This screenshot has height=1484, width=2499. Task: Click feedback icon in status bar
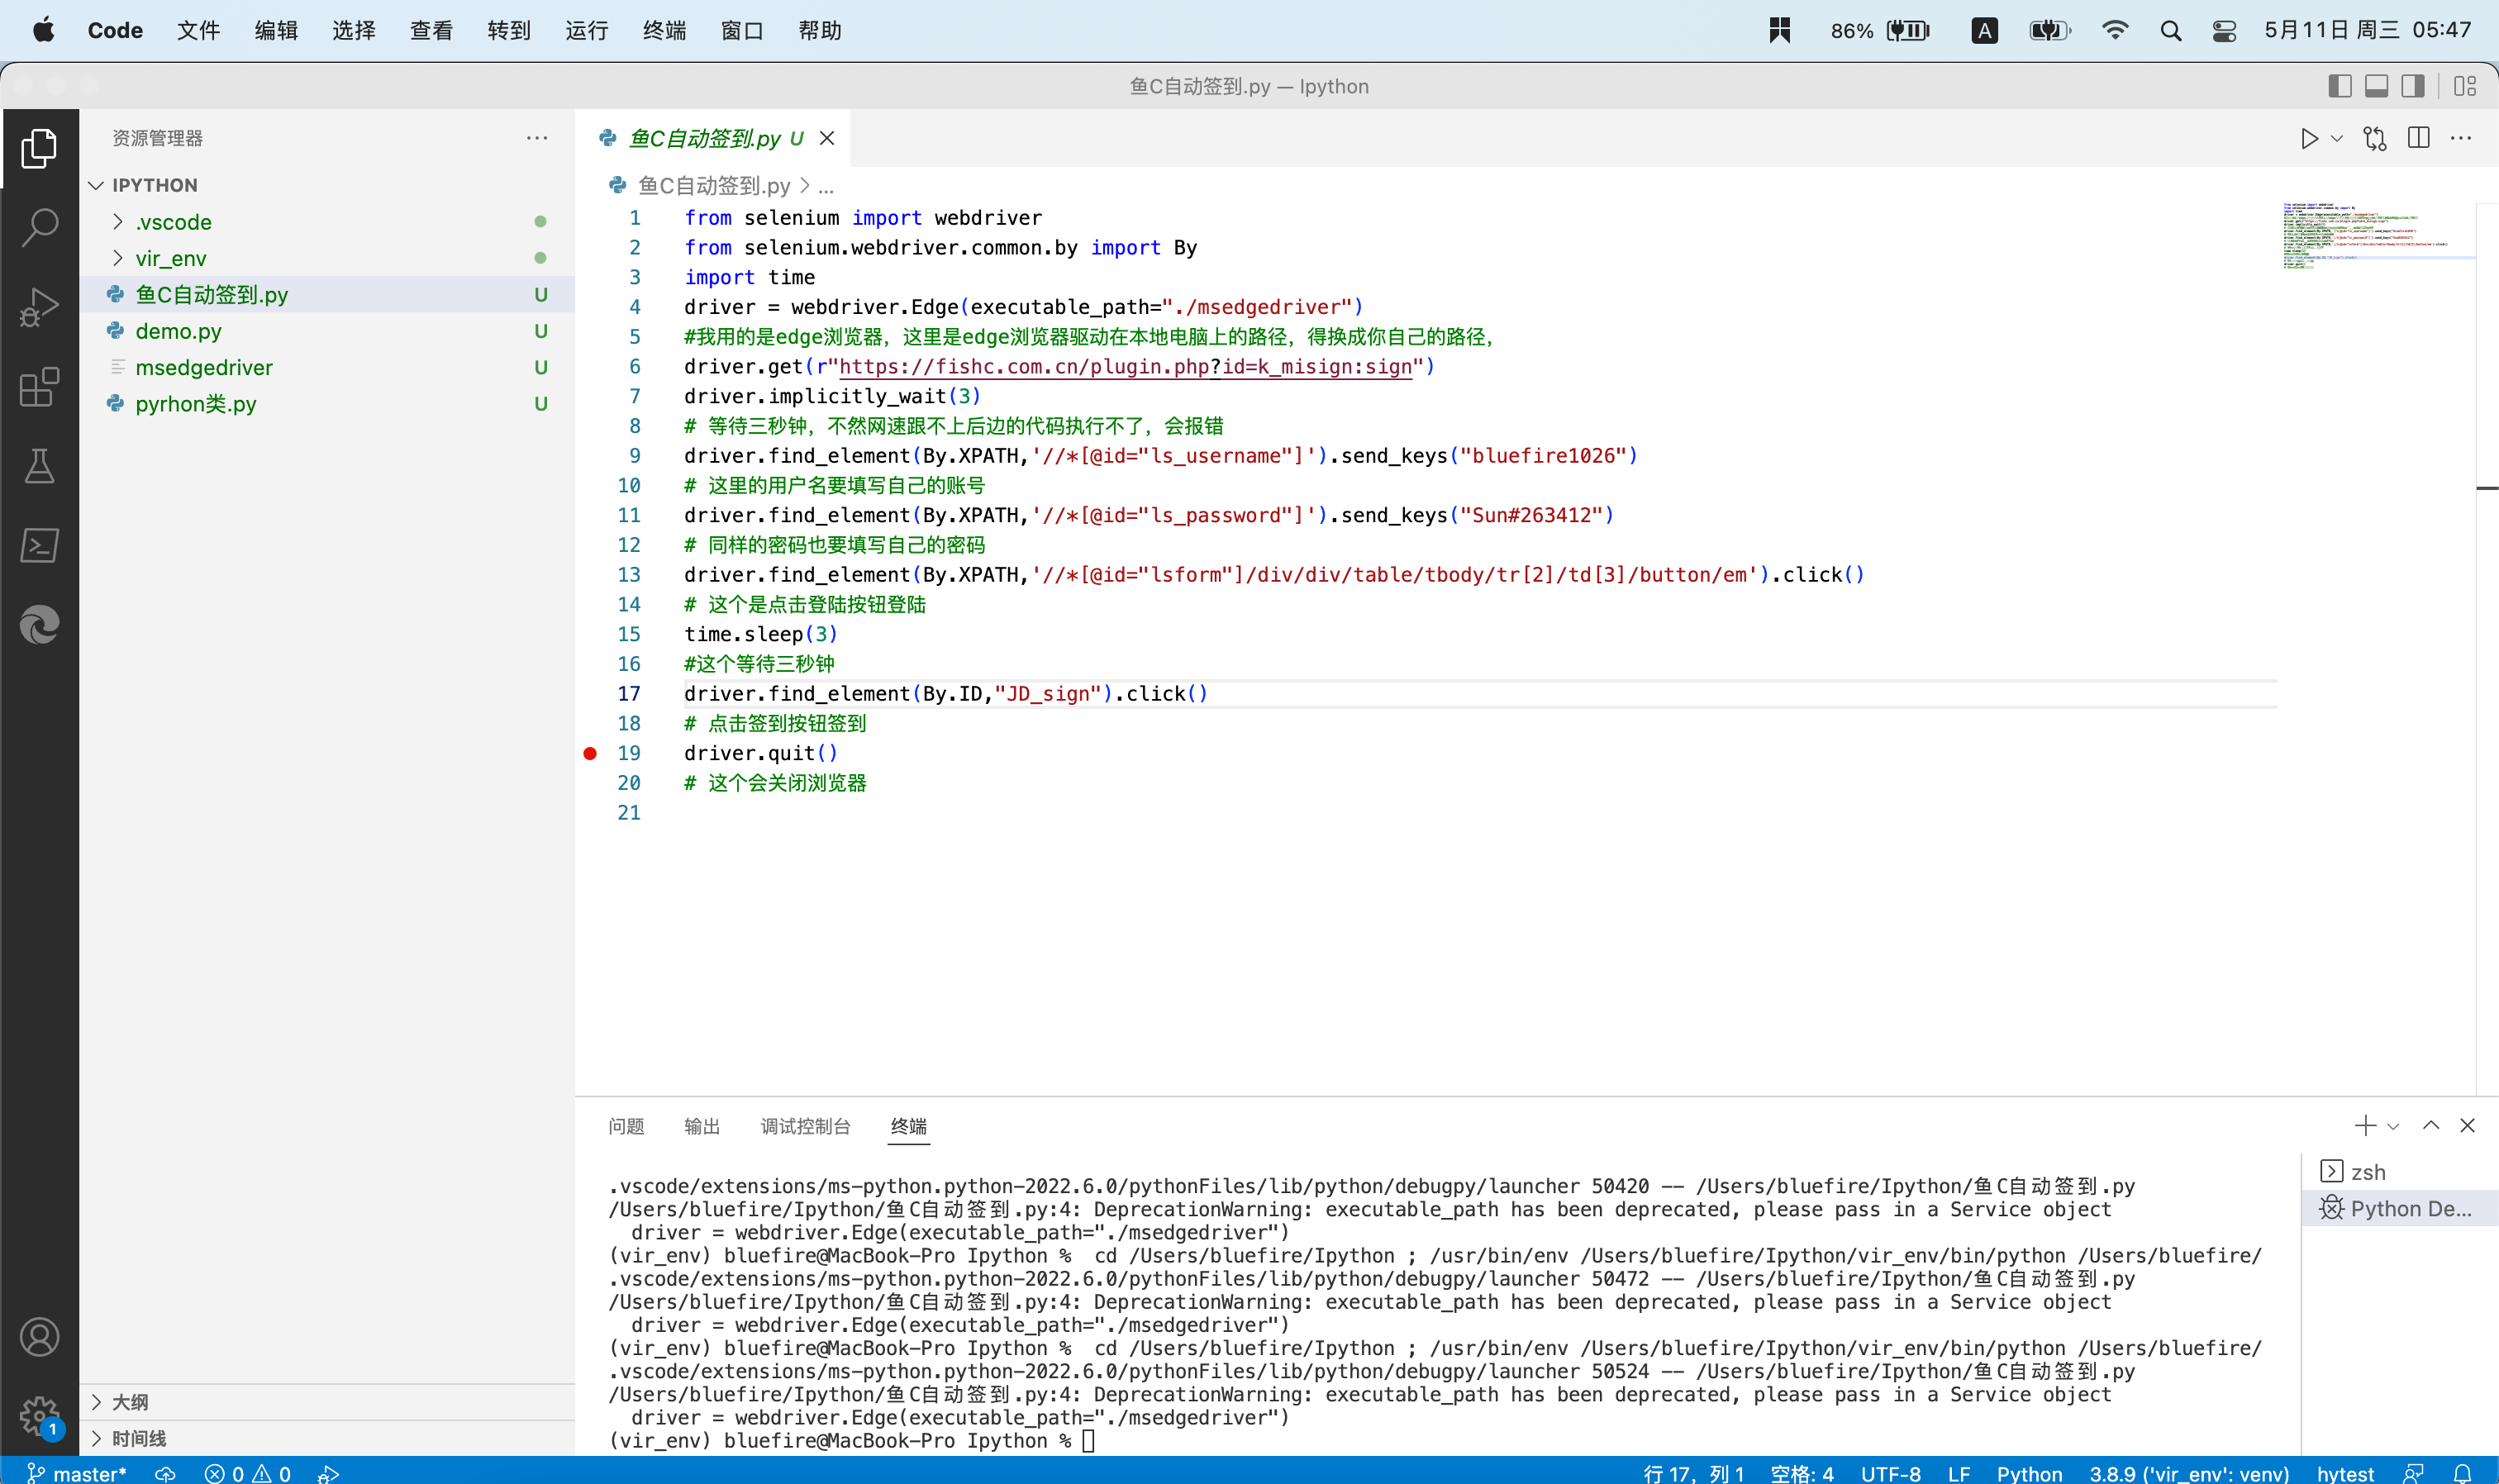point(2413,1473)
